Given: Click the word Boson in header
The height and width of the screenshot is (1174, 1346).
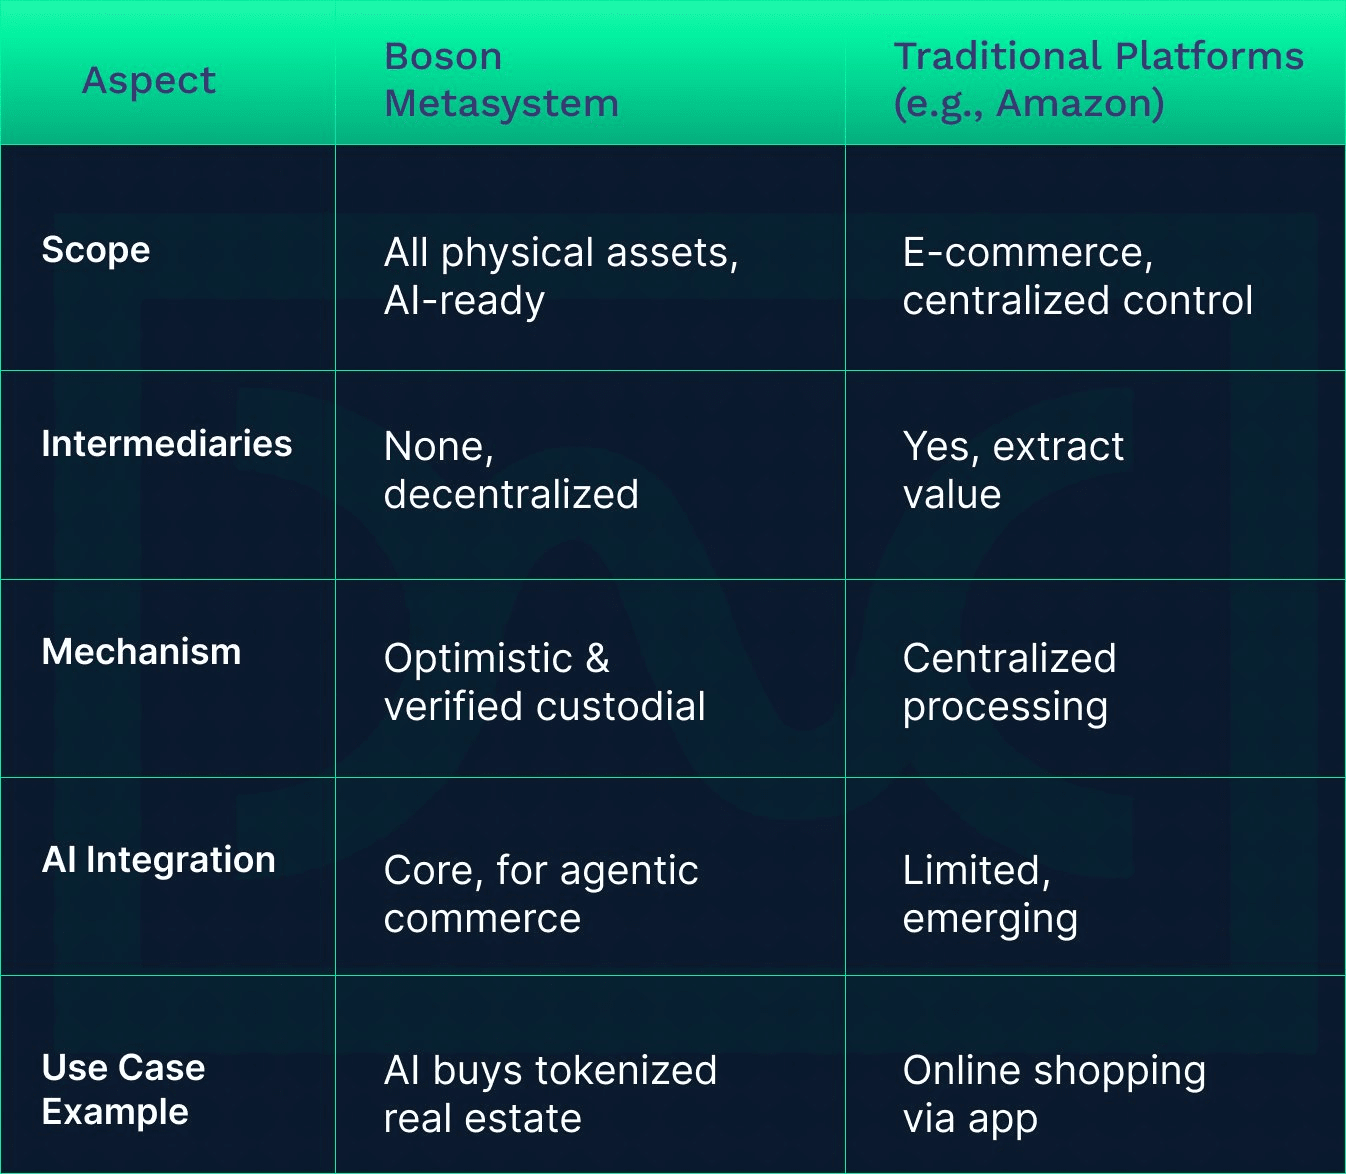Looking at the screenshot, I should (443, 56).
